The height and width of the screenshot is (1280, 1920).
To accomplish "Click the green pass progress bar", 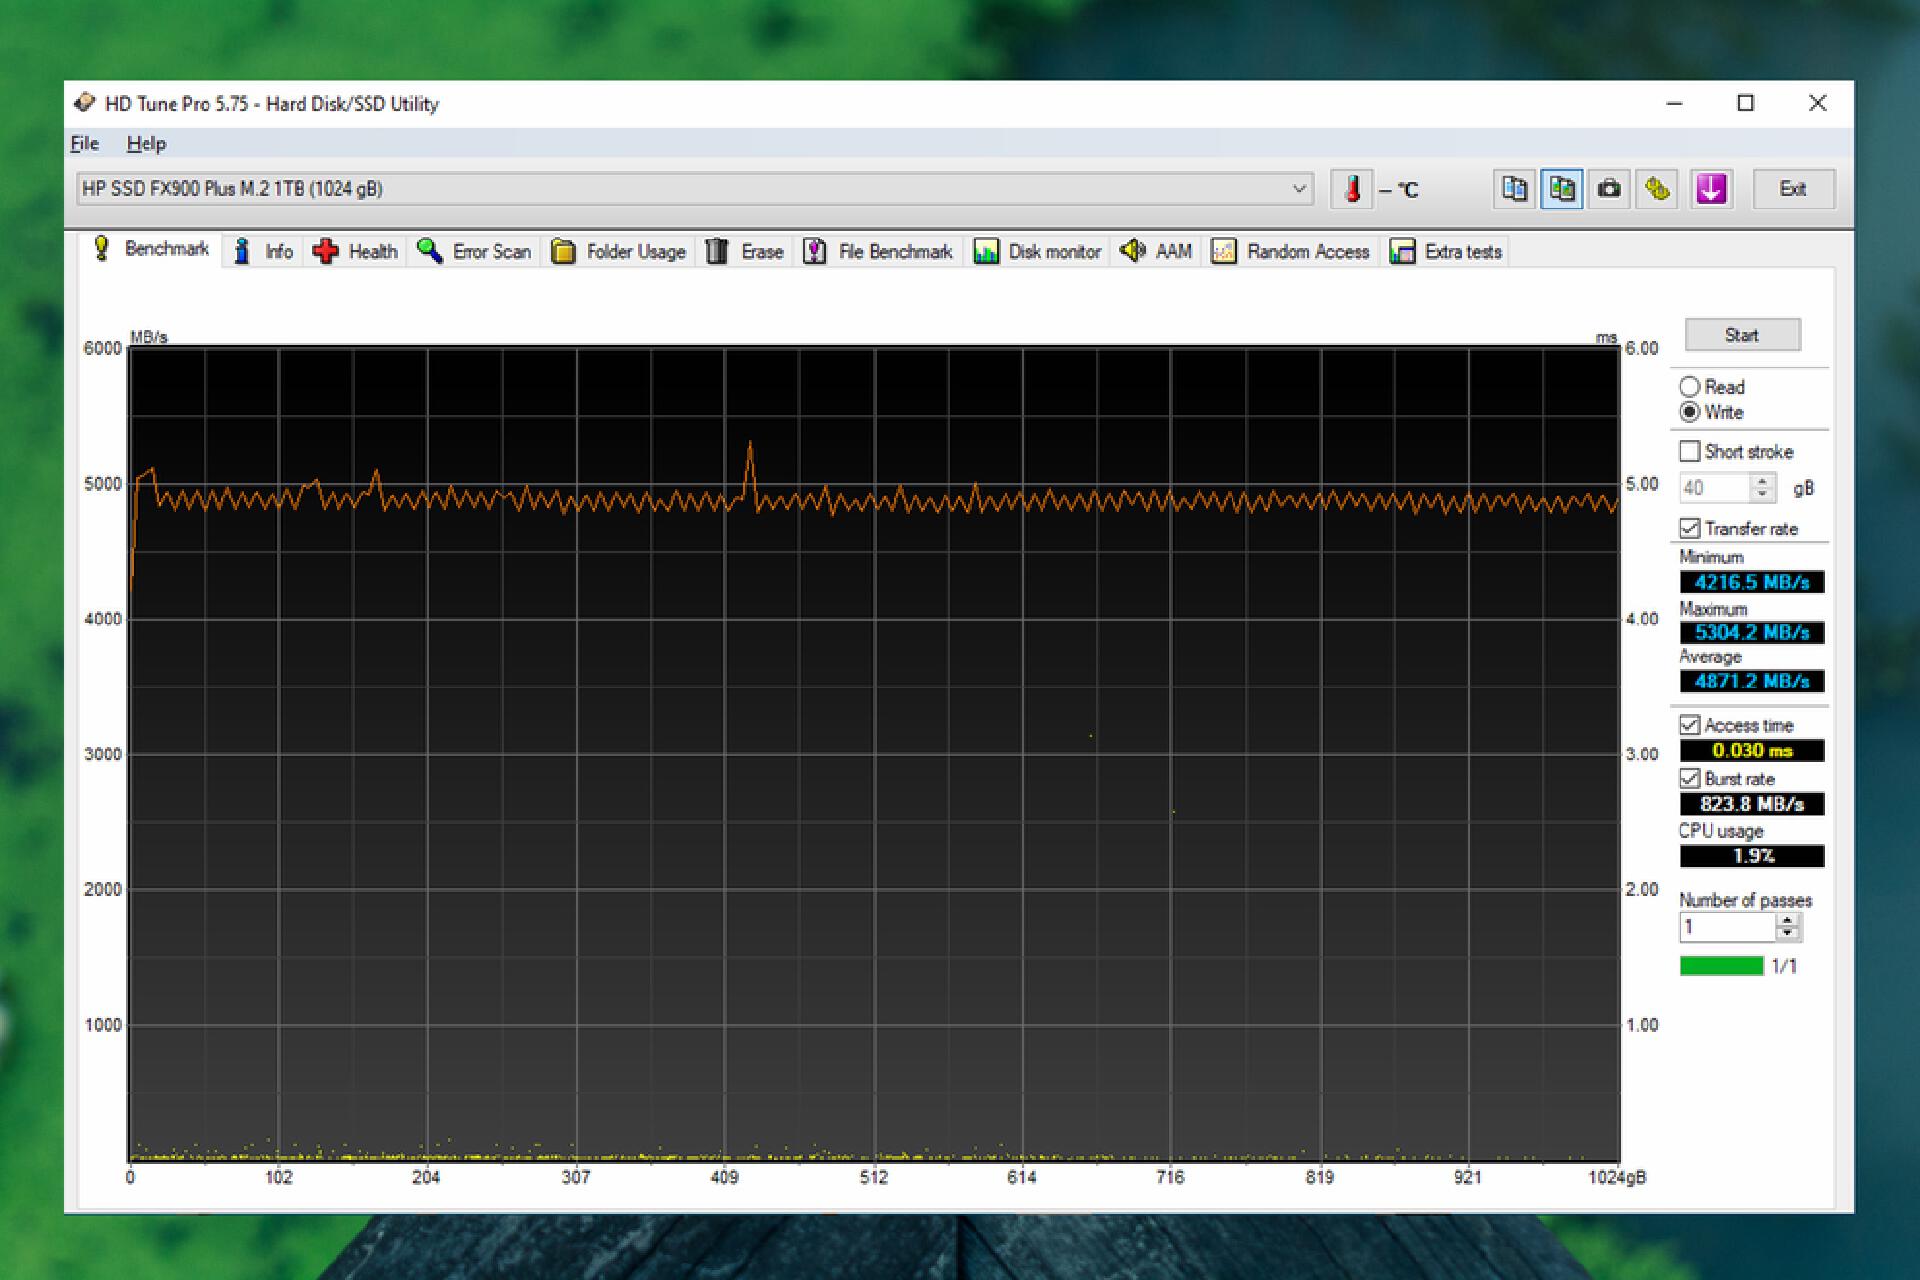I will [1721, 966].
